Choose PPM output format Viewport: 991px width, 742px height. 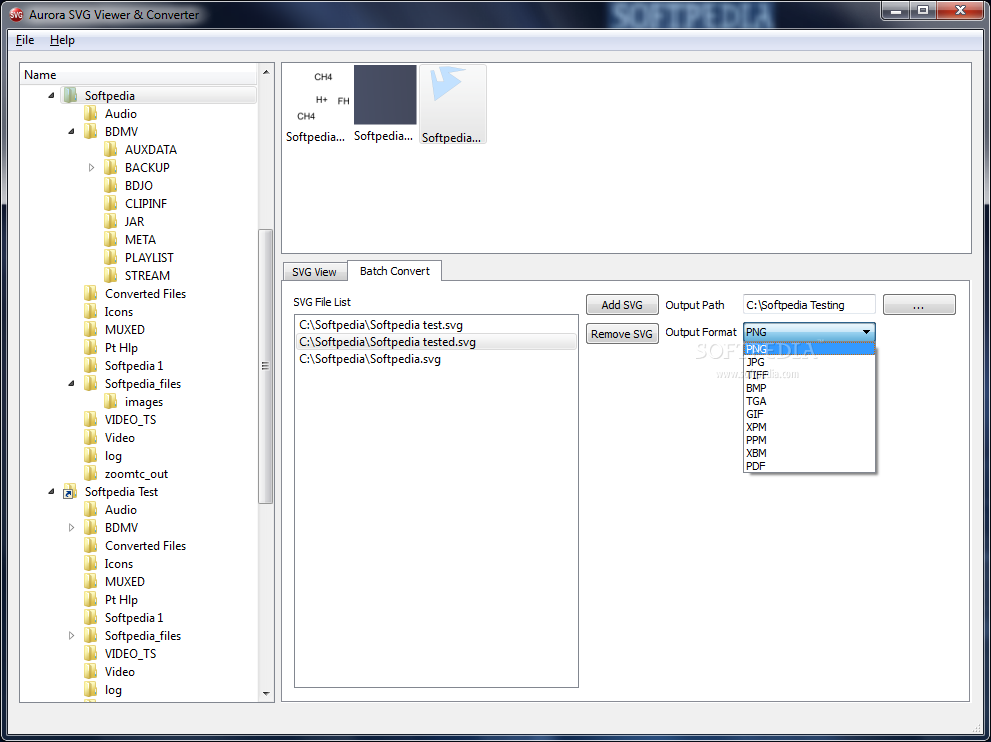coord(809,440)
